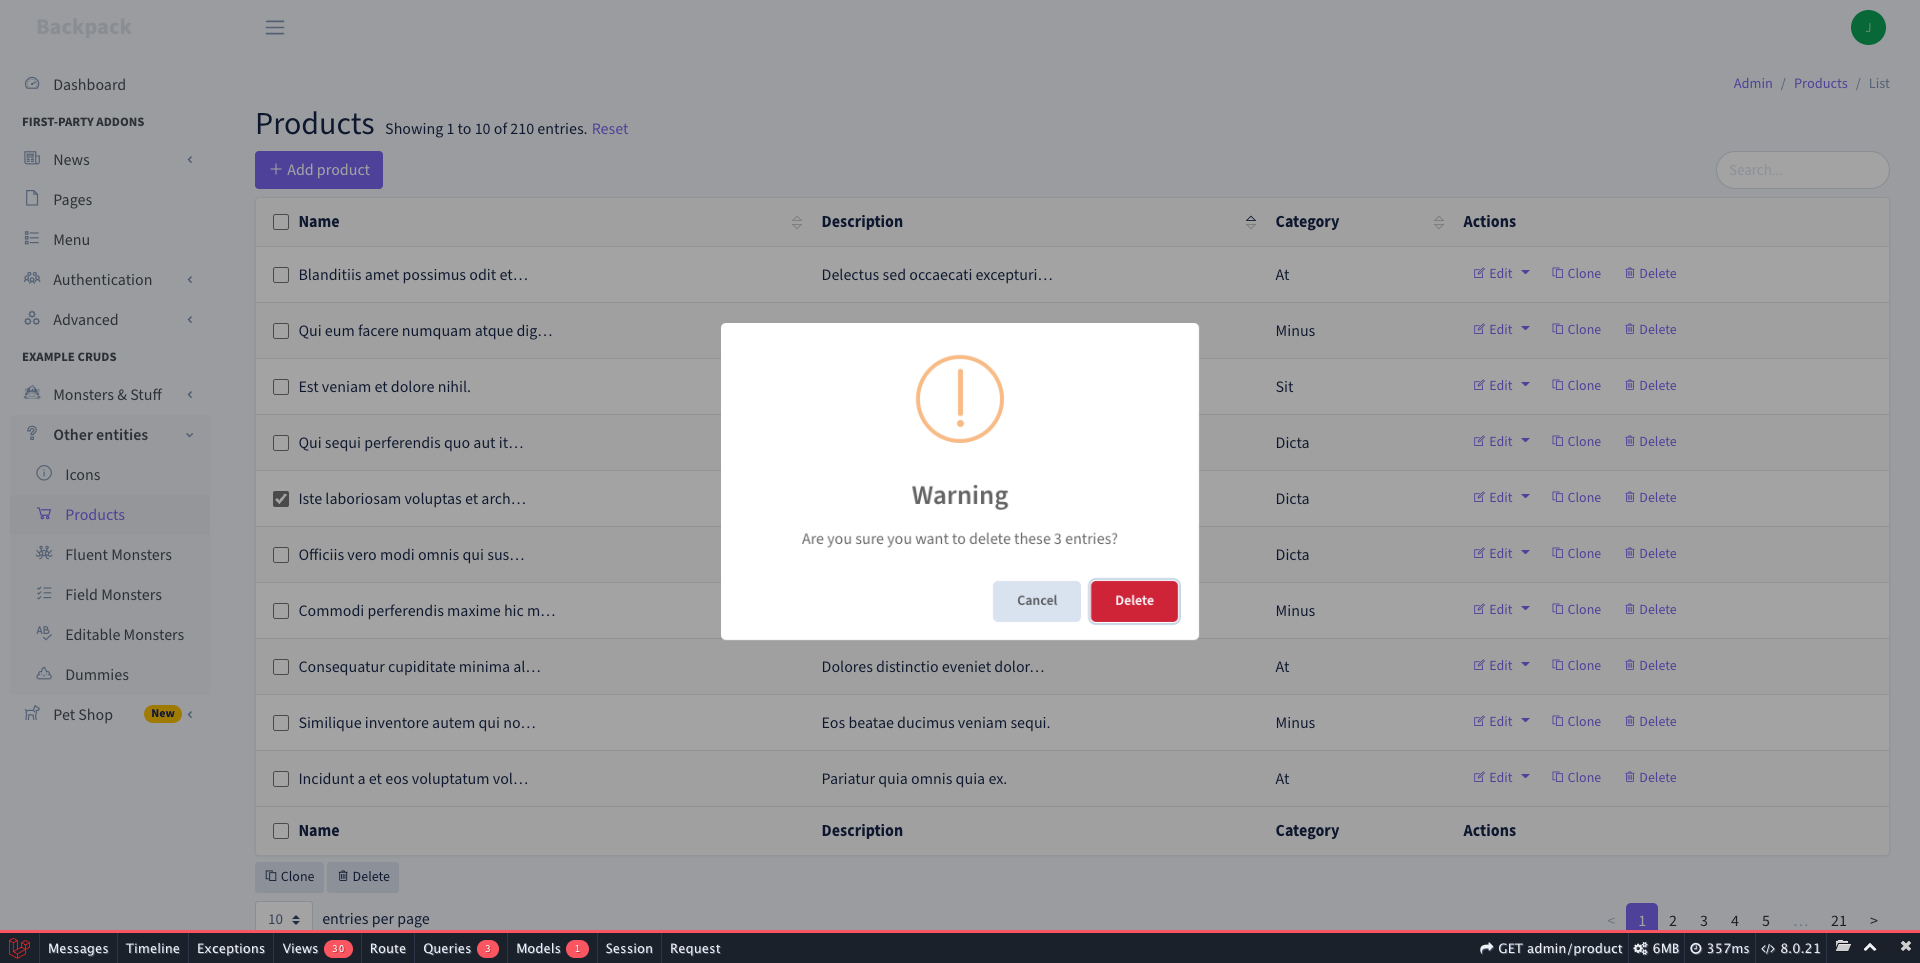Click the Admin breadcrumb link

tap(1752, 83)
